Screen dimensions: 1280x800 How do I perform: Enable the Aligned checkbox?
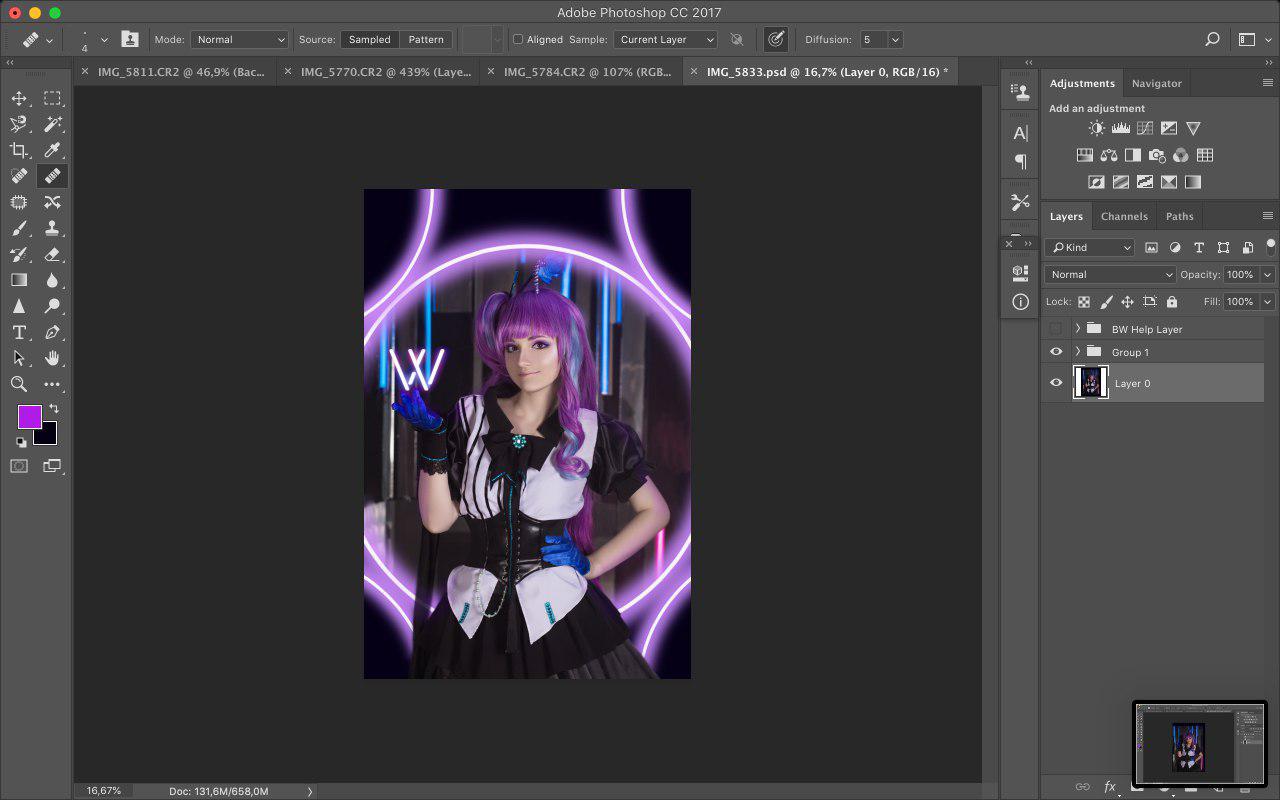tap(518, 40)
